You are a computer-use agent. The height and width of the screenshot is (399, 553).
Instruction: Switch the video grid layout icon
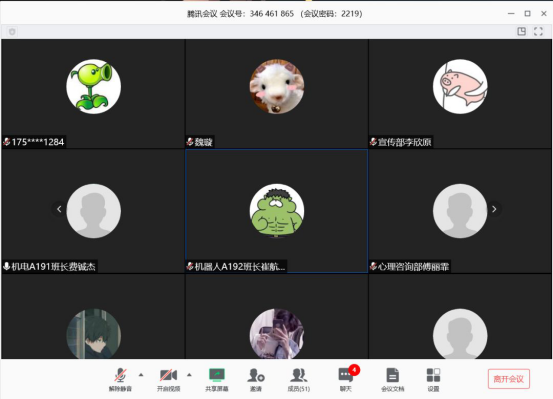coord(521,31)
